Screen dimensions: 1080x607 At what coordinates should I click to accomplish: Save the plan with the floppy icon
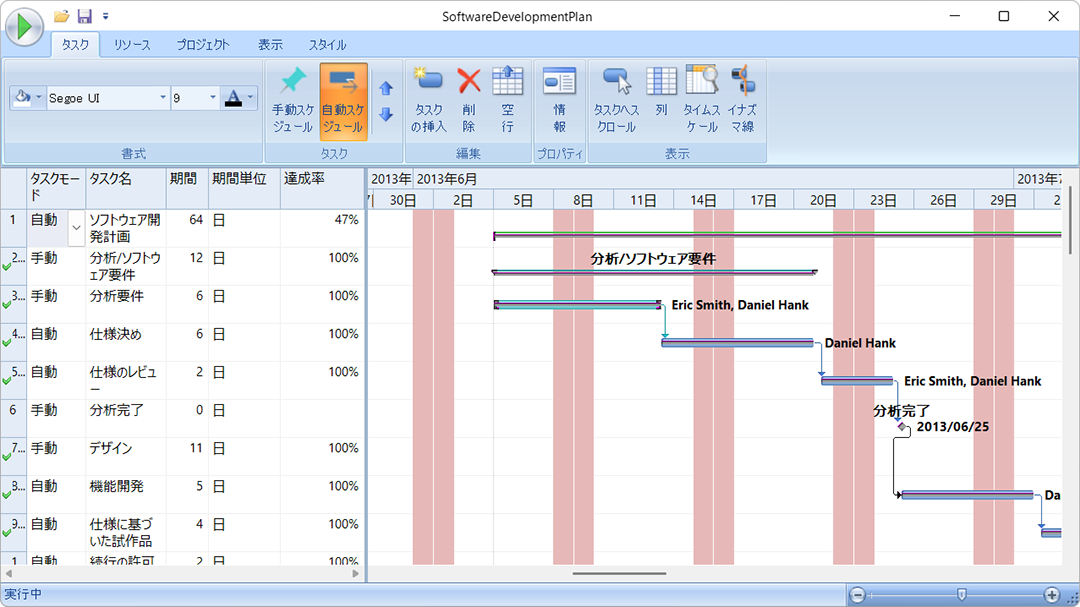(85, 16)
